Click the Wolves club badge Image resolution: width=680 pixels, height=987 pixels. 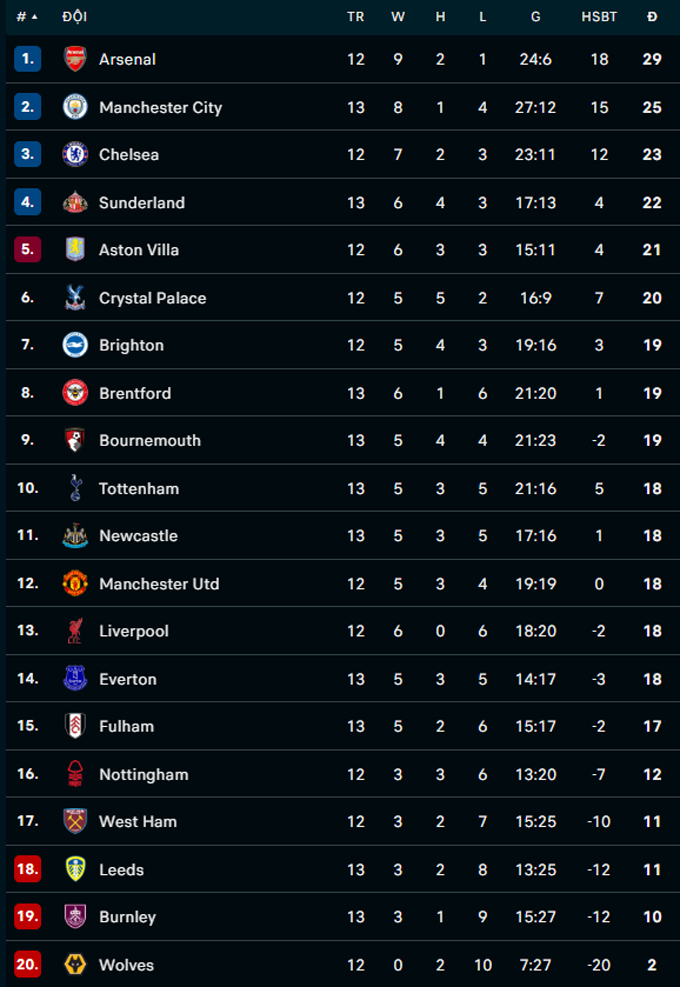click(x=75, y=965)
